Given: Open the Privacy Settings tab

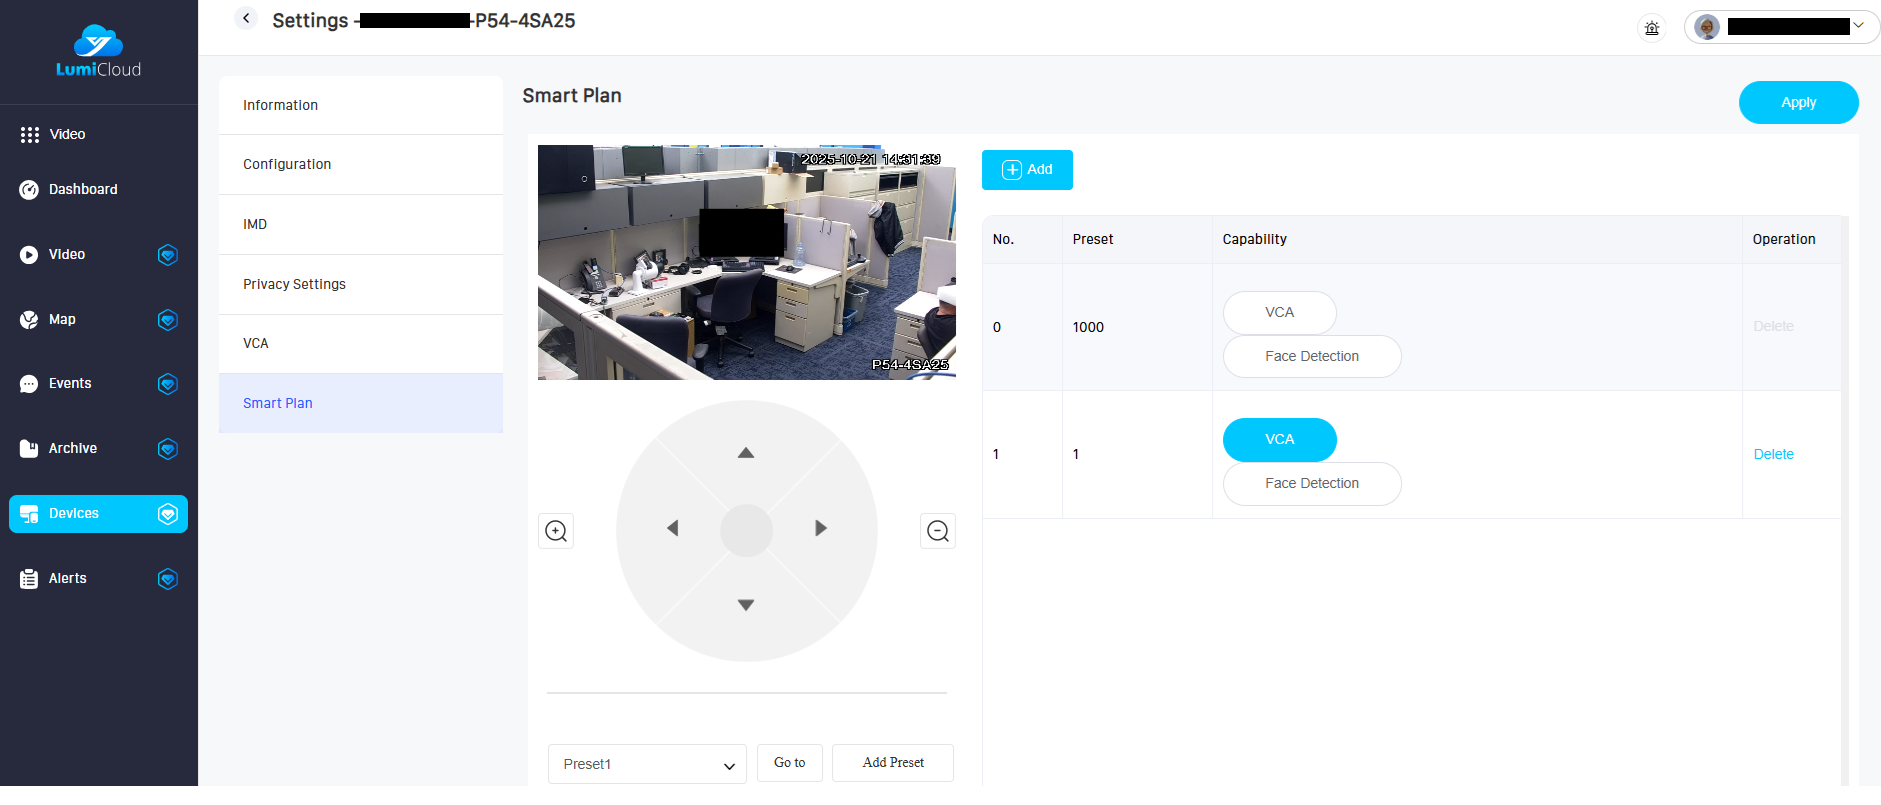Looking at the screenshot, I should [x=294, y=284].
